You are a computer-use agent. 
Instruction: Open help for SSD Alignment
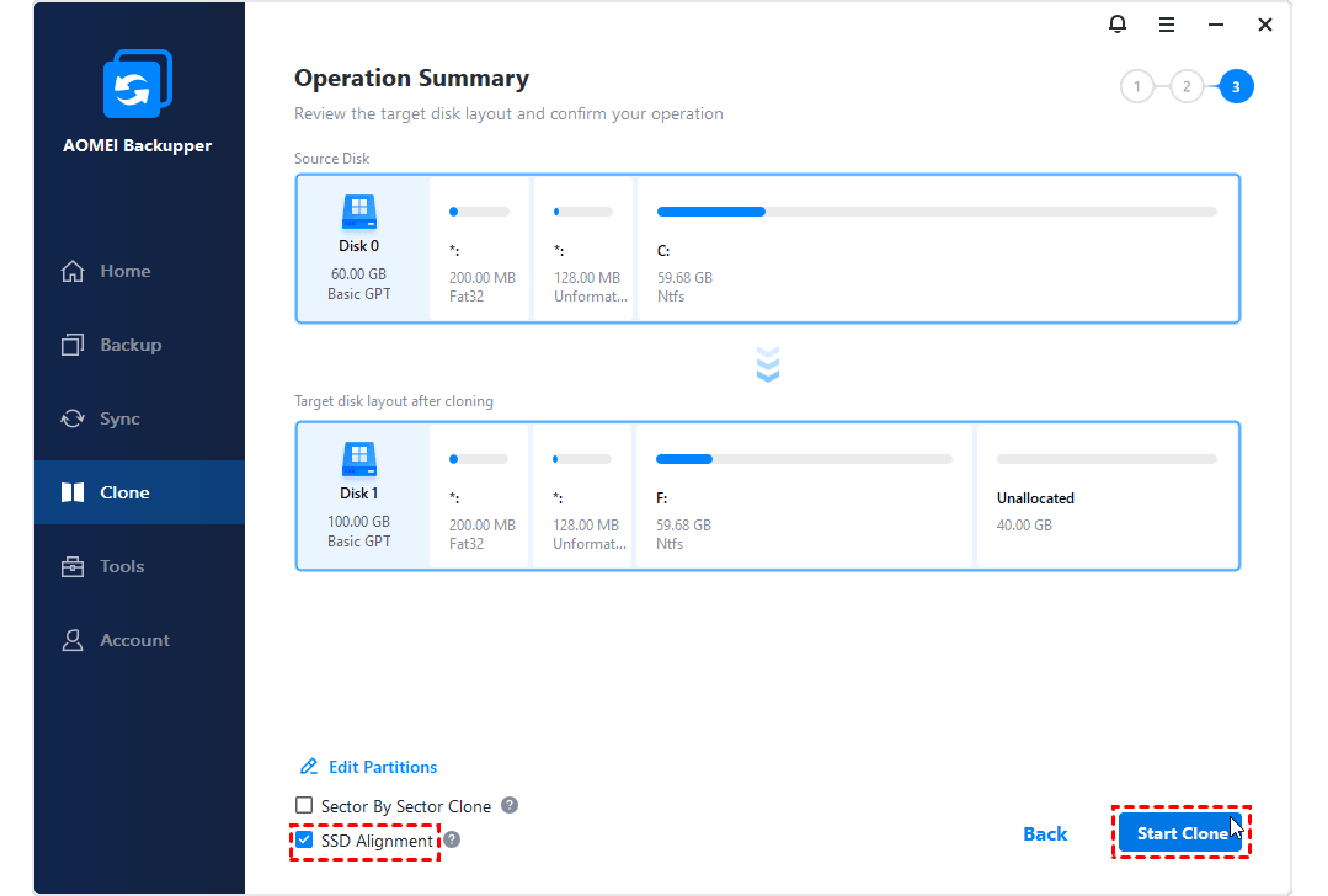point(452,840)
